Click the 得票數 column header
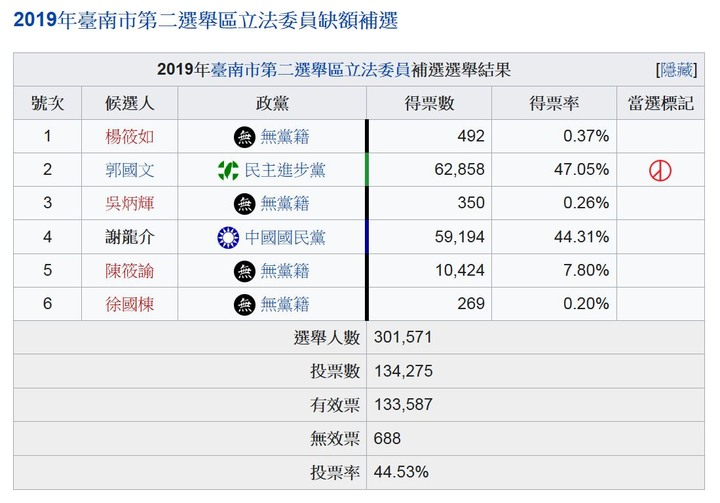Viewport: 720px width, 503px height. (430, 103)
